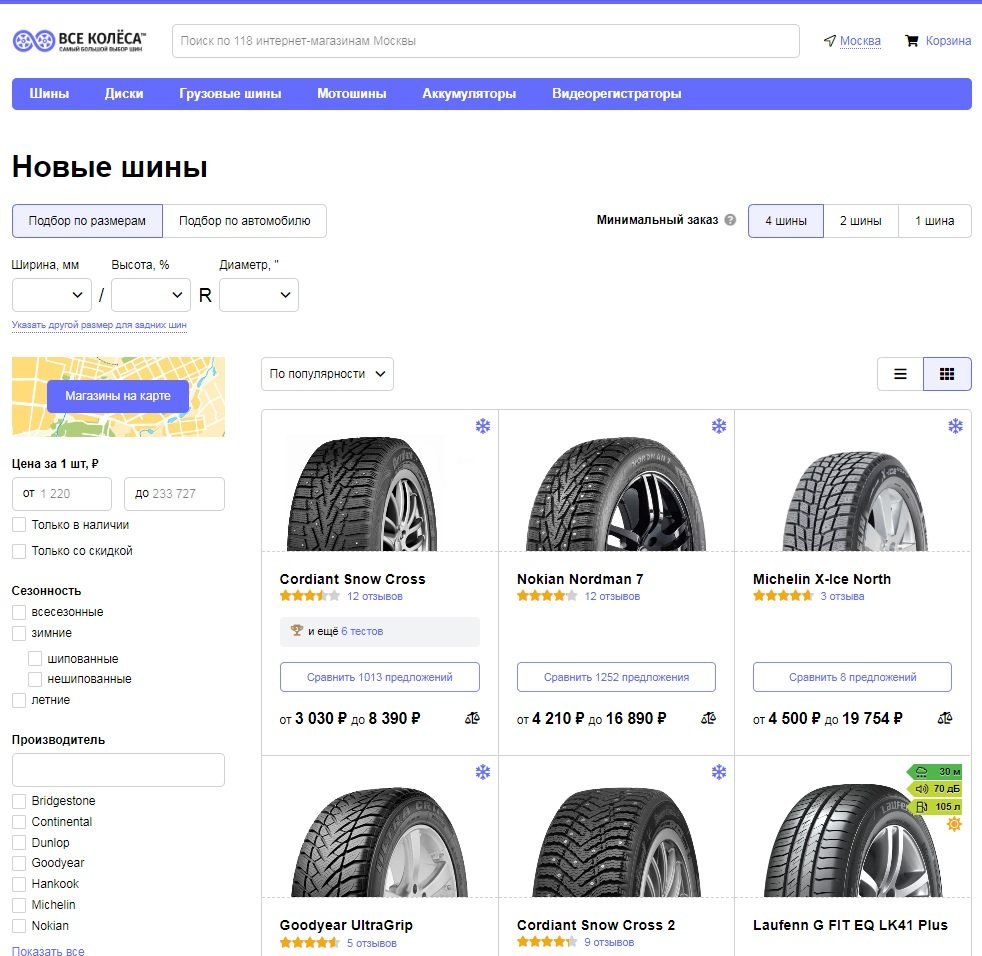Viewport: 982px width, 956px height.
Task: Open the Диаметр diameter dropdown
Action: pos(259,295)
